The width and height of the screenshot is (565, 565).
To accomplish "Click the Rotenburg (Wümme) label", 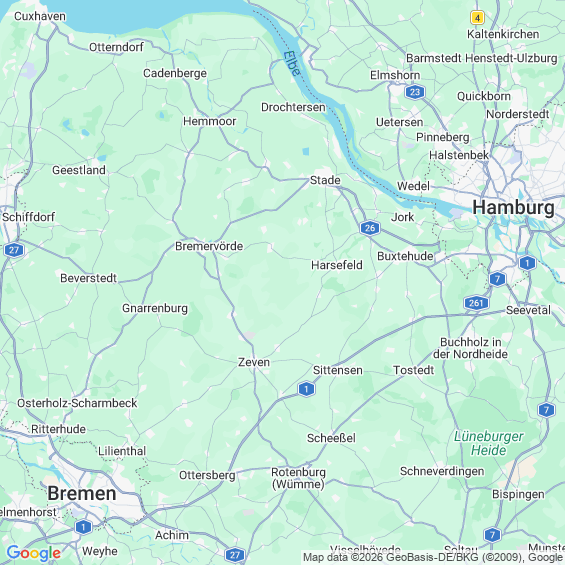I will pos(298,478).
